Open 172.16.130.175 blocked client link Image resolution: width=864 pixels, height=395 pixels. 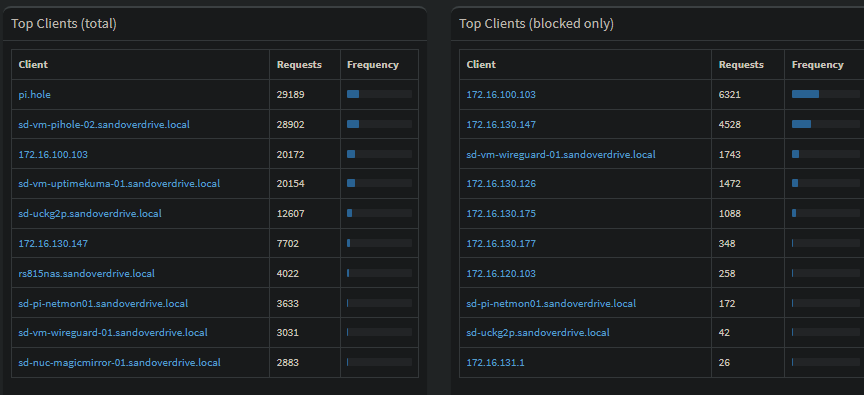pos(501,213)
